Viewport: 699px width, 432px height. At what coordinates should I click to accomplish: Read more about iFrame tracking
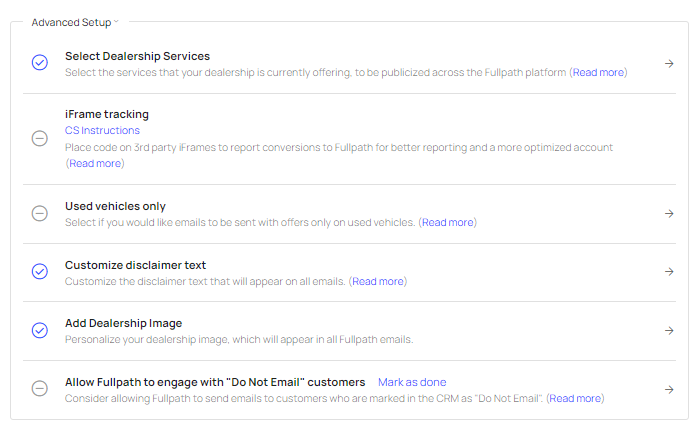tap(94, 163)
